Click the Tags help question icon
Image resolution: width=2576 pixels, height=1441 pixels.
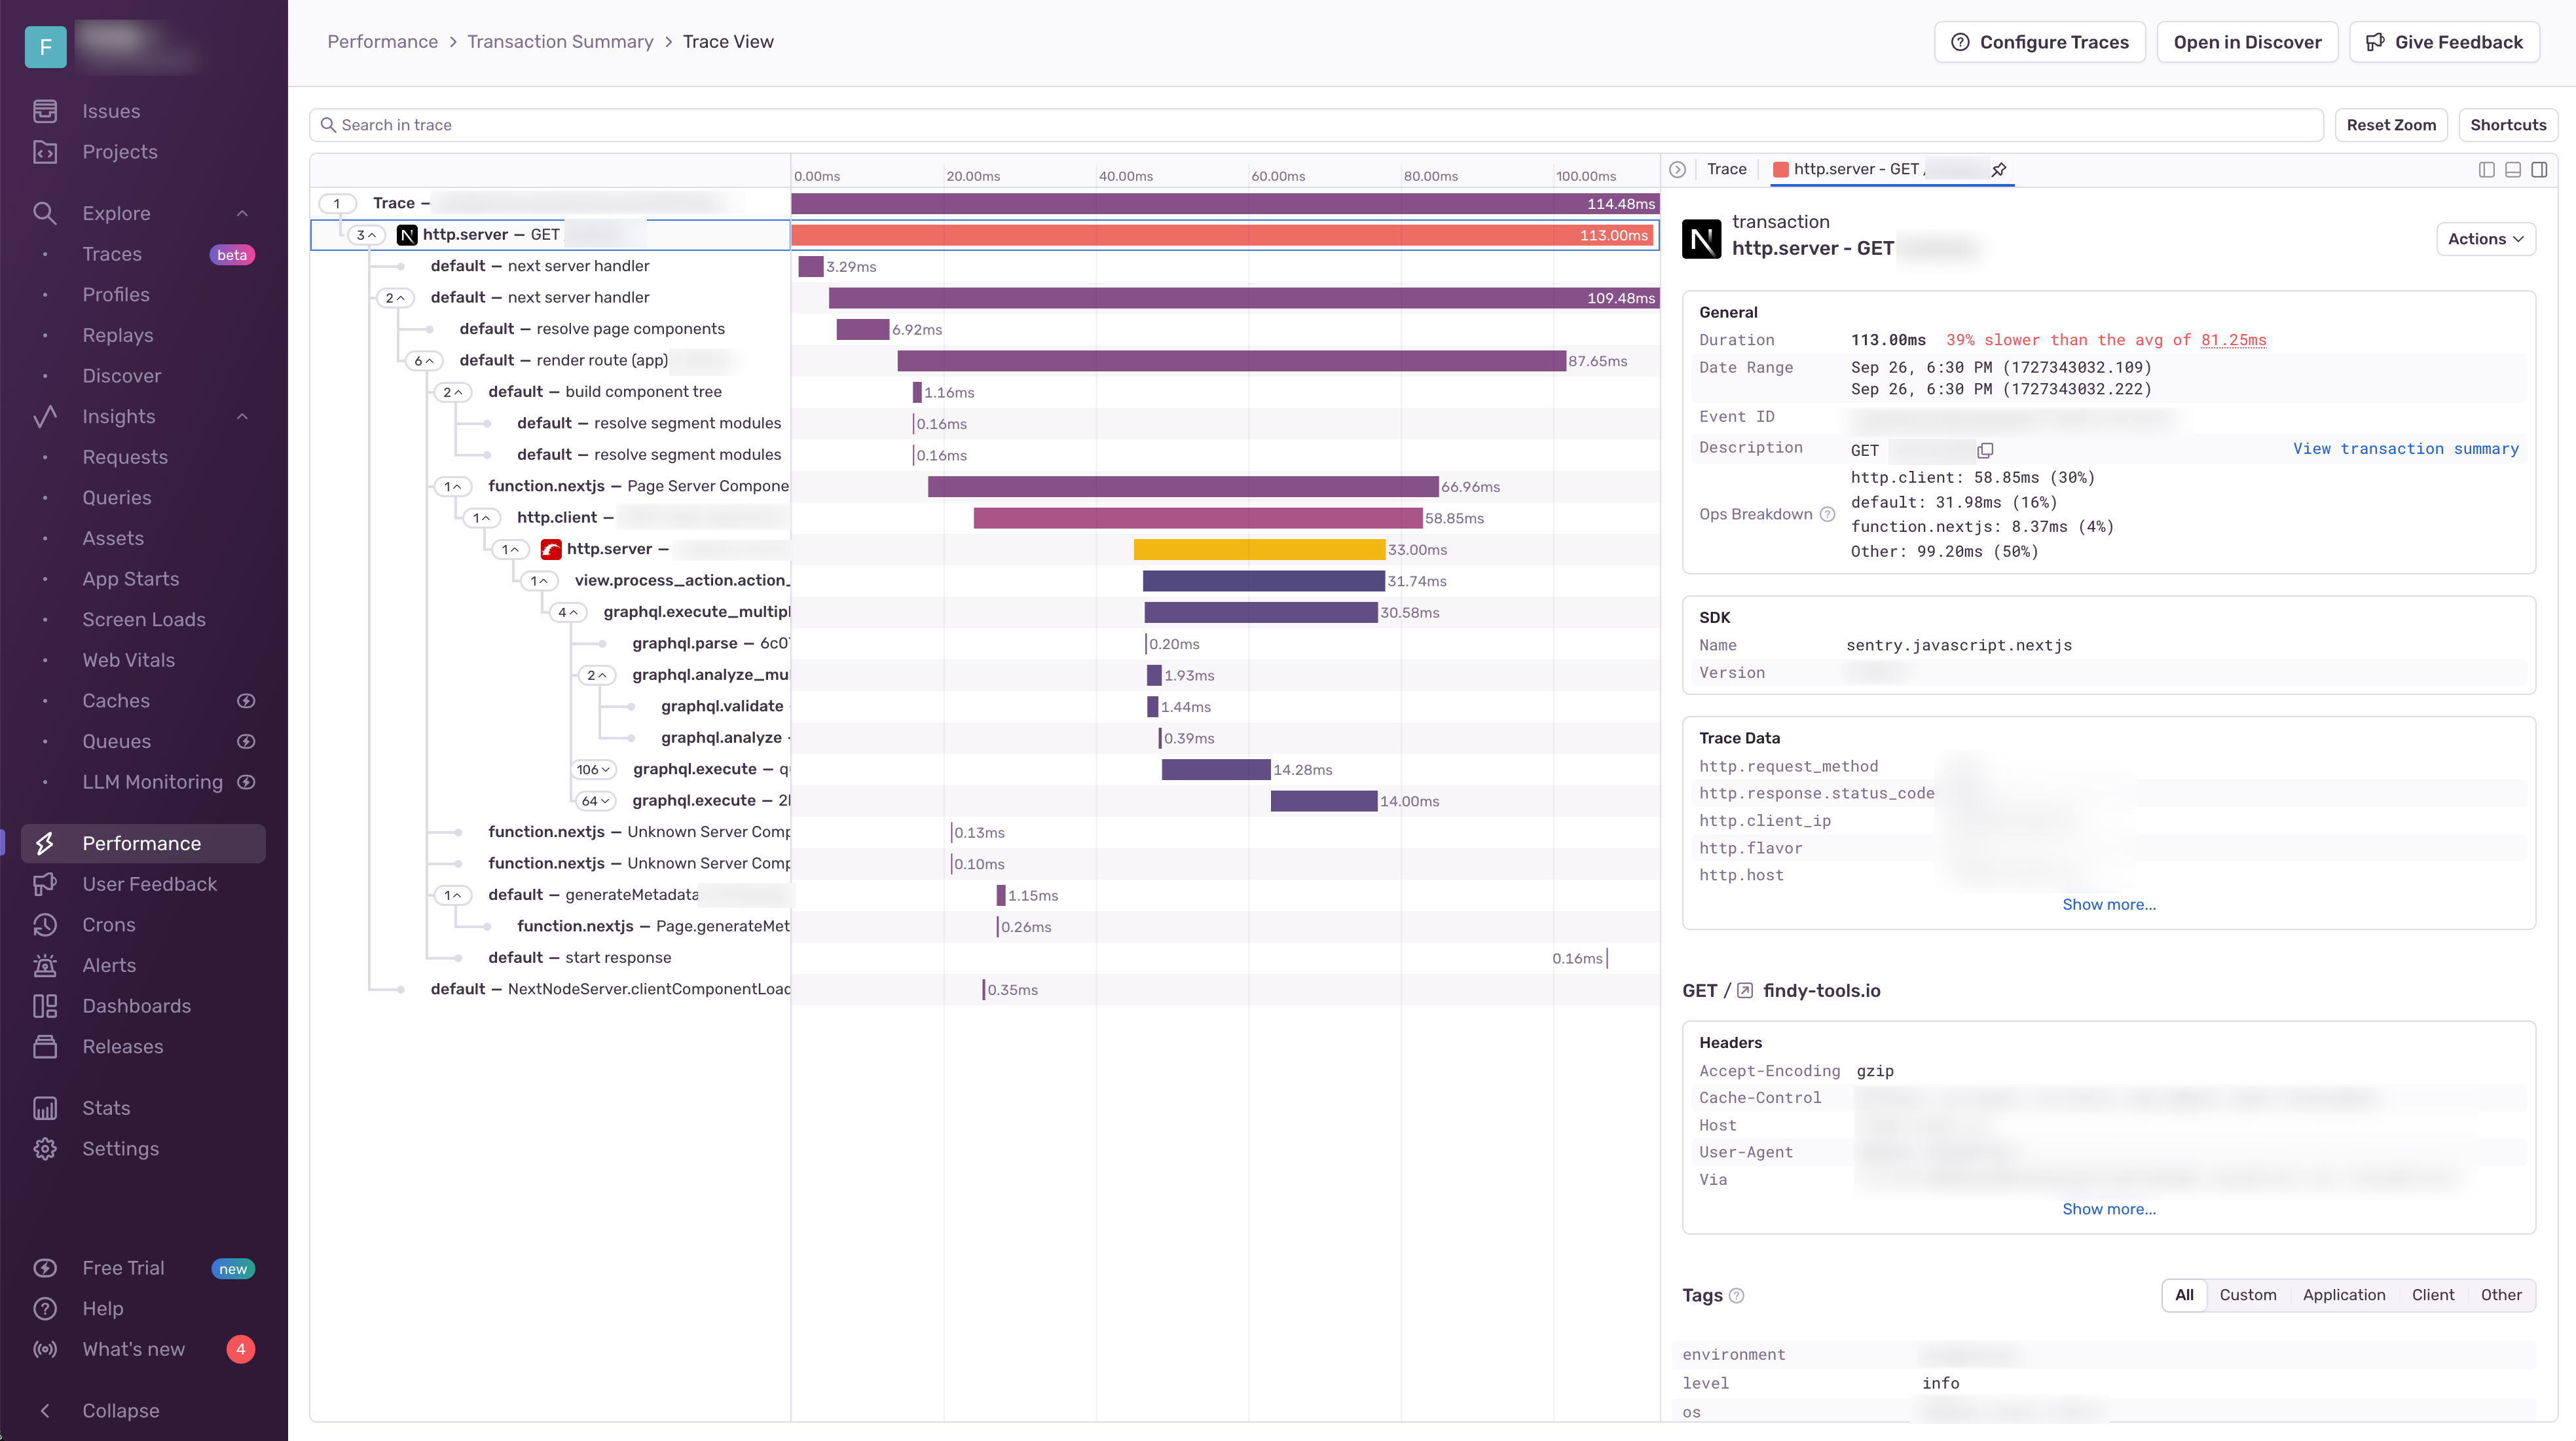click(x=1737, y=1296)
